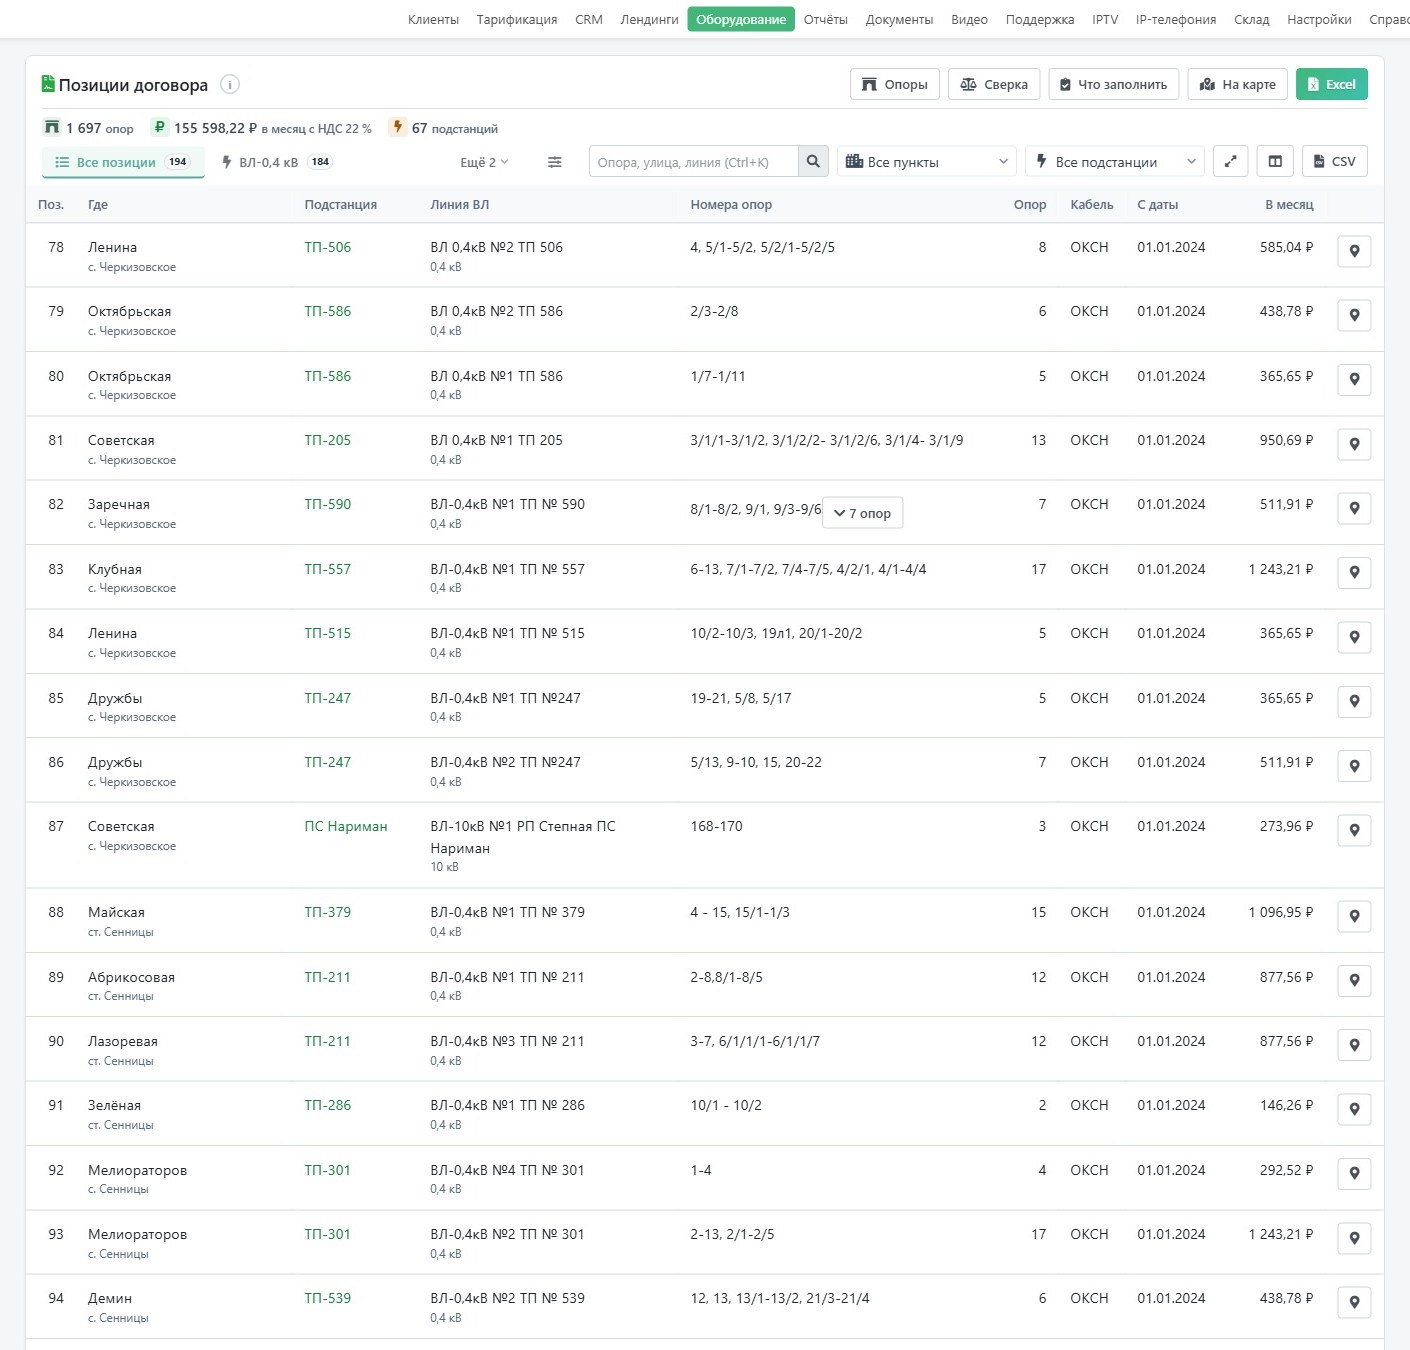
Task: Open the Все подстанции dropdown
Action: [x=1115, y=162]
